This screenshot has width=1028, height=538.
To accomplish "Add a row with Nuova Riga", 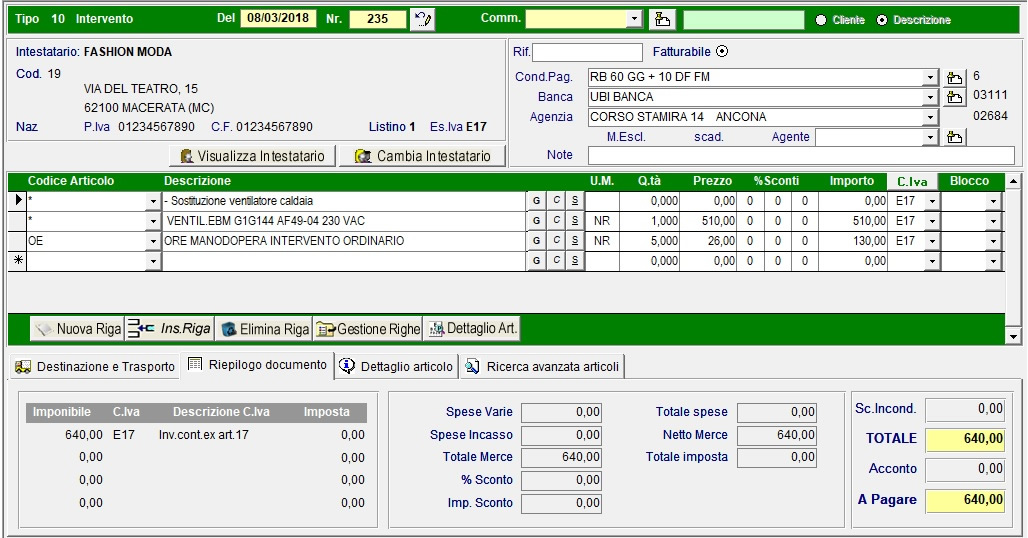I will coord(77,329).
